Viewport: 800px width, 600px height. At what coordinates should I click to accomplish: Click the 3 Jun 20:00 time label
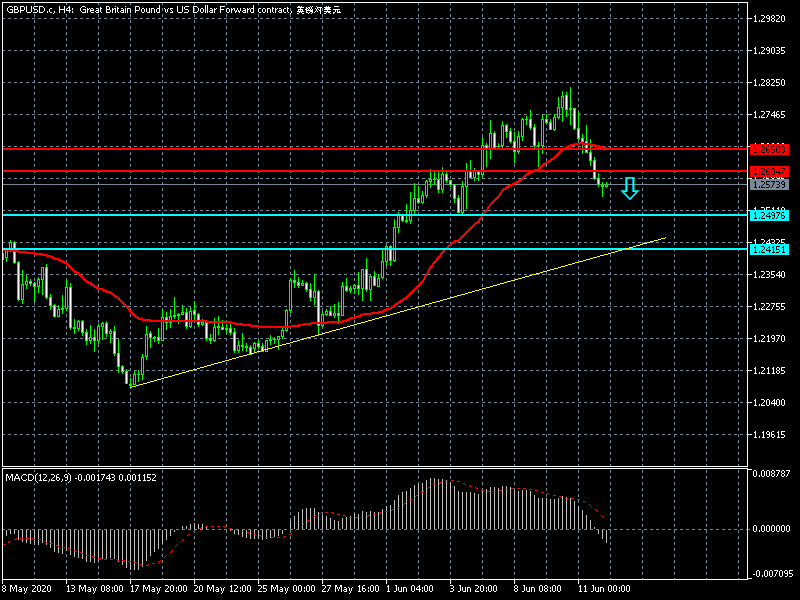(x=473, y=588)
